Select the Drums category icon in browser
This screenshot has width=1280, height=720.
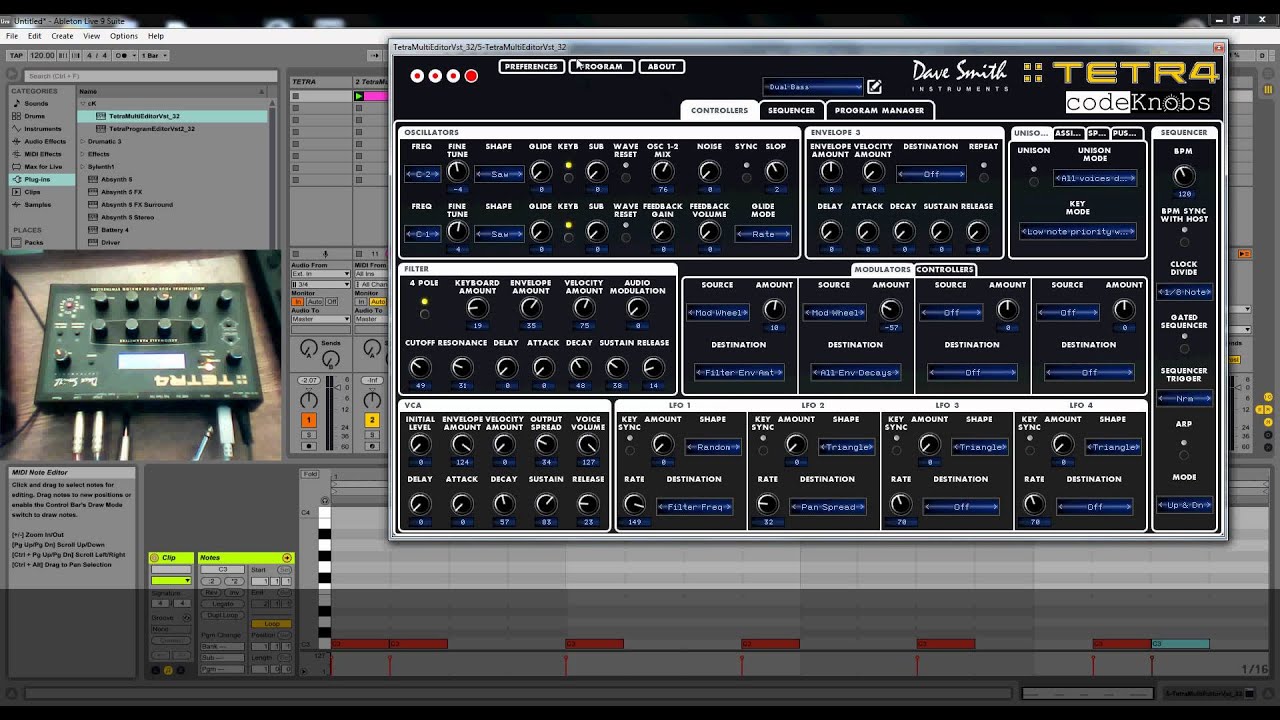point(17,116)
